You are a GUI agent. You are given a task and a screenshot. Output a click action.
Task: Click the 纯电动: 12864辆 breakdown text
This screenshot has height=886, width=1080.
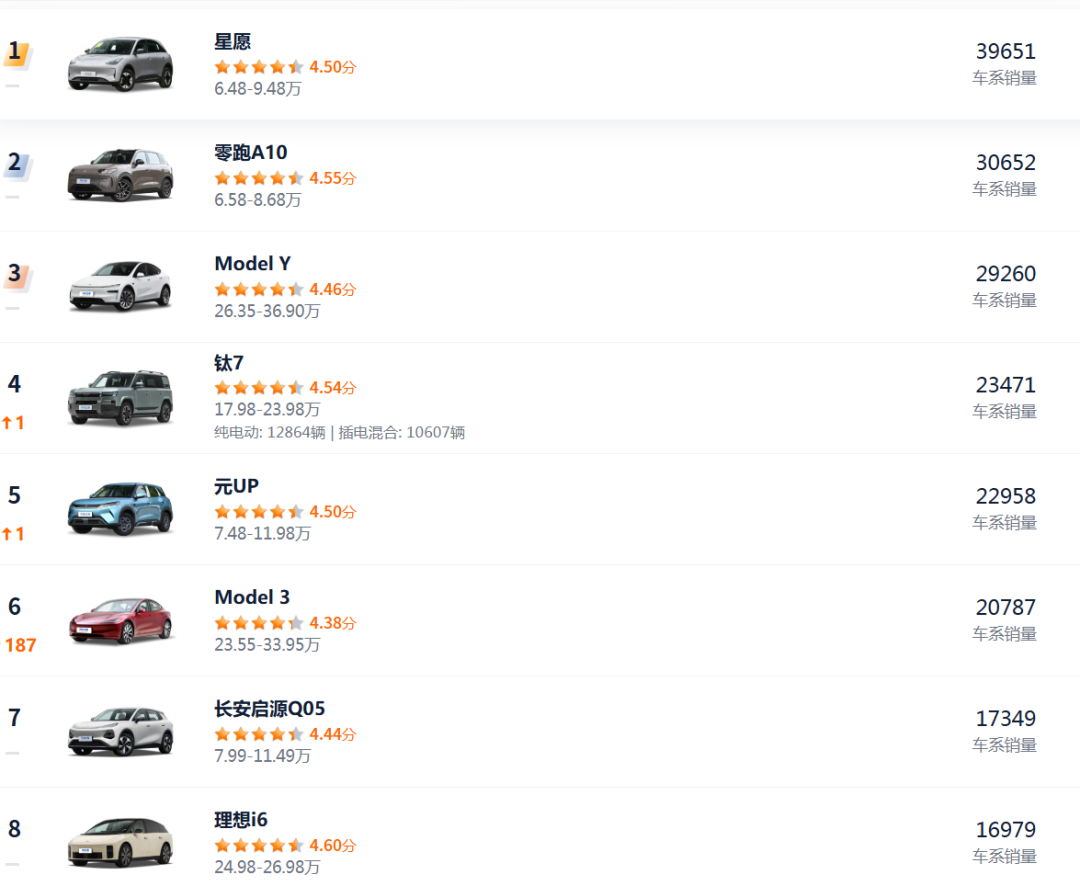point(270,433)
